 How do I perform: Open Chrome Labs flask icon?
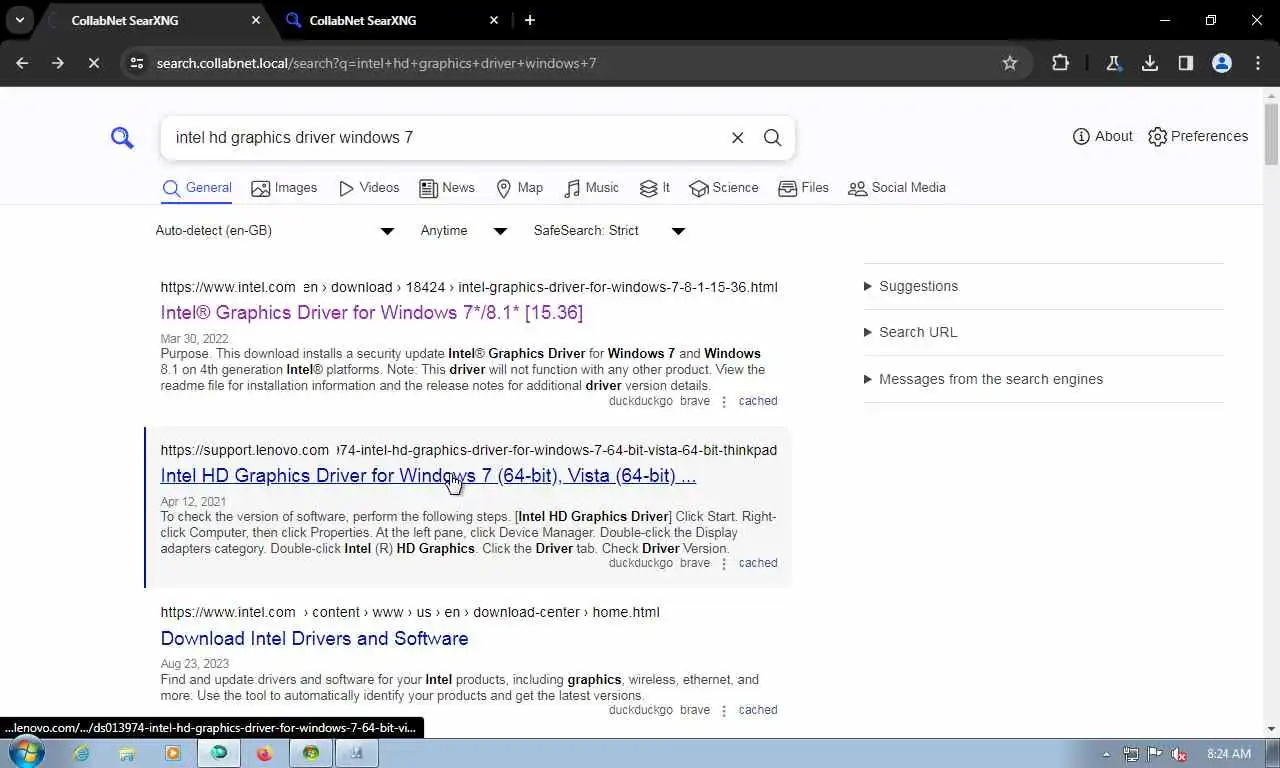click(1113, 63)
